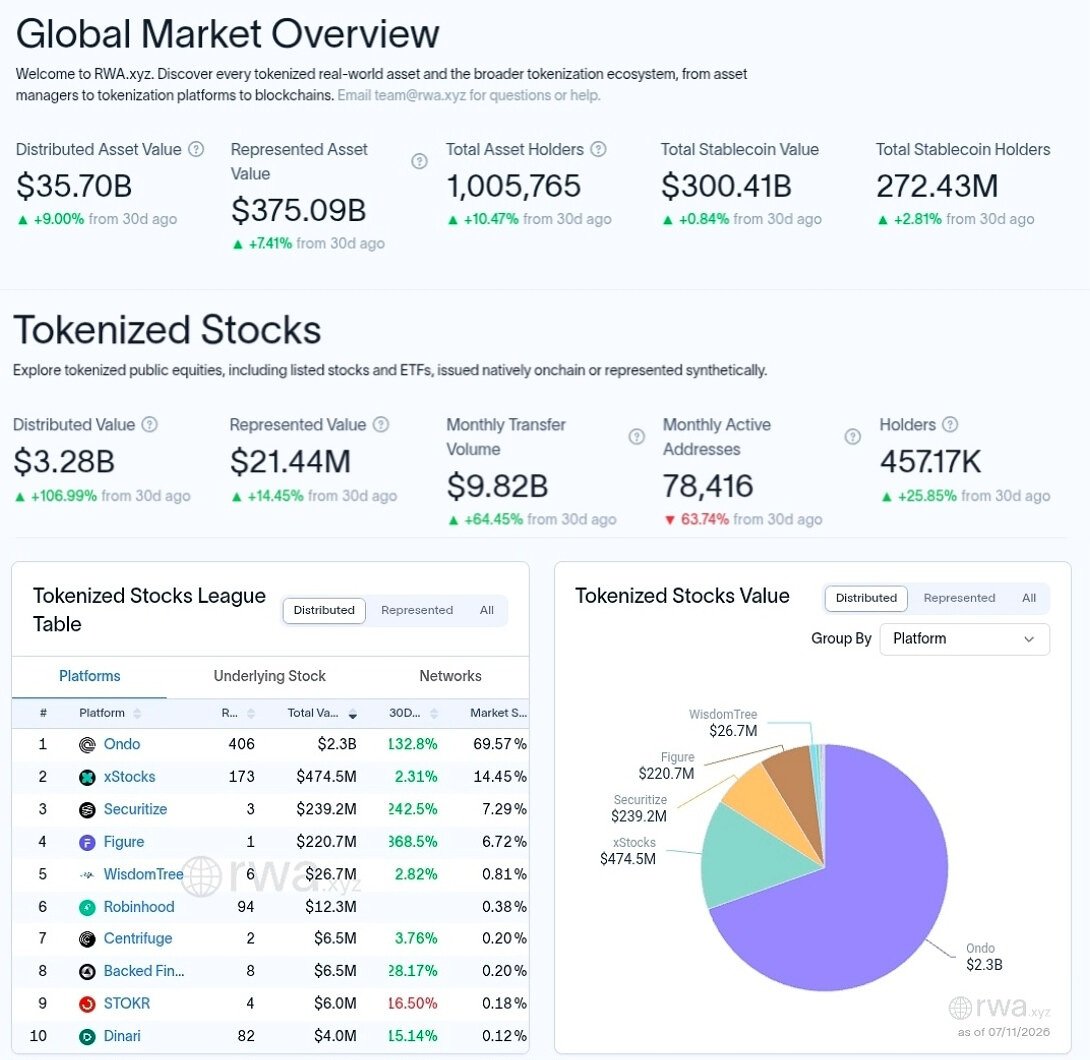Screen dimensions: 1090x1060
Task: Click the Email team@rwa.xyz link
Action: tap(469, 95)
